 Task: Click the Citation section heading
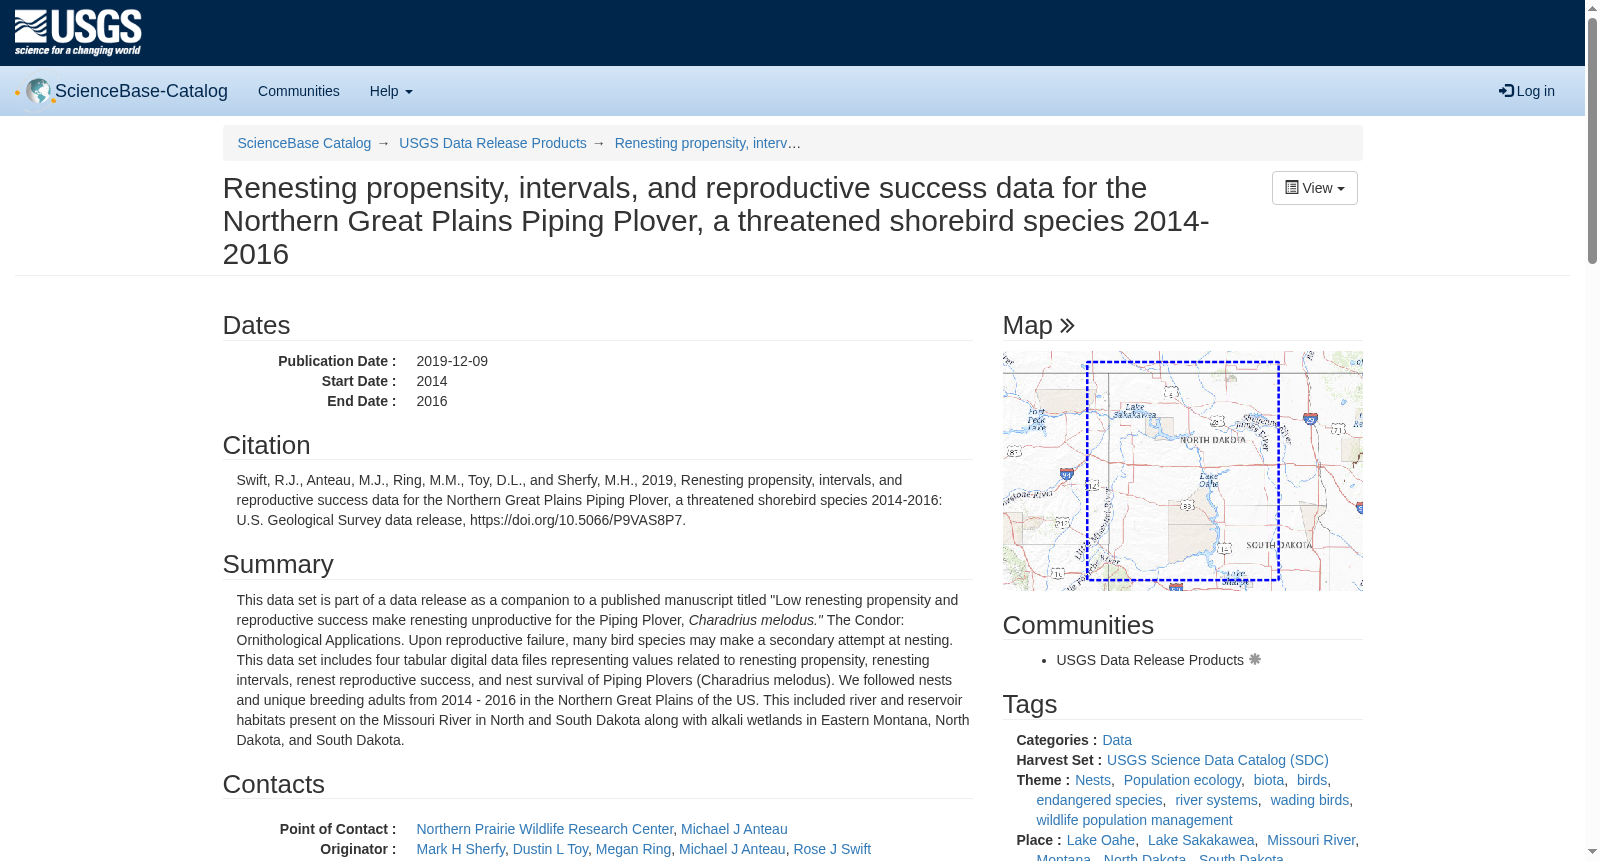[x=266, y=445]
